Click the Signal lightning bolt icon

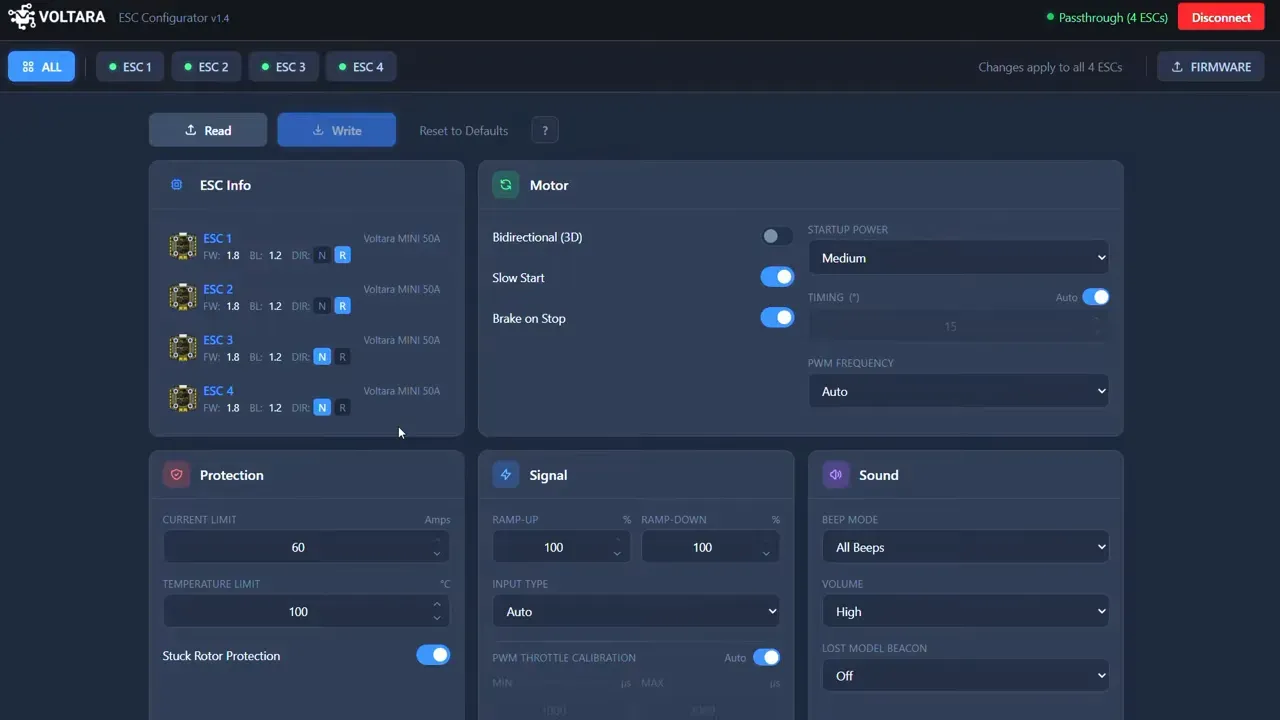click(506, 475)
